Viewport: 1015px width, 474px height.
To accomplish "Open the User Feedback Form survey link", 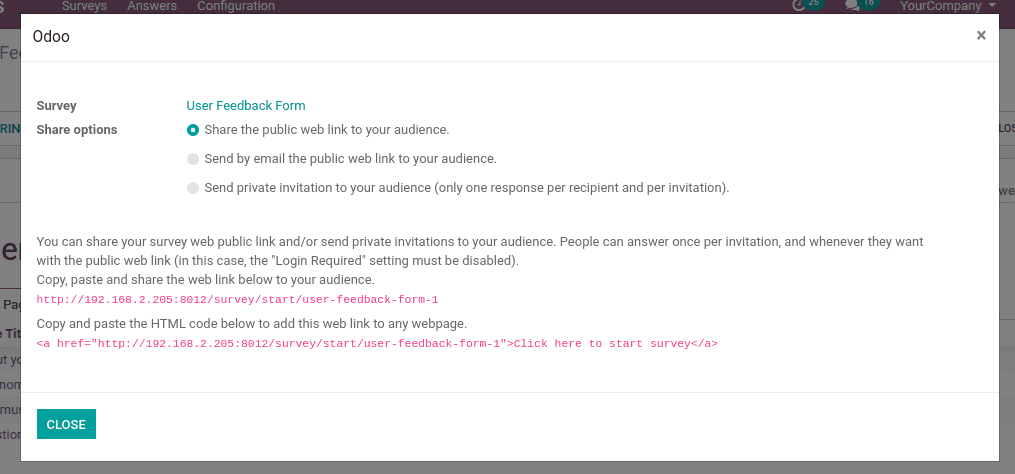I will (246, 106).
